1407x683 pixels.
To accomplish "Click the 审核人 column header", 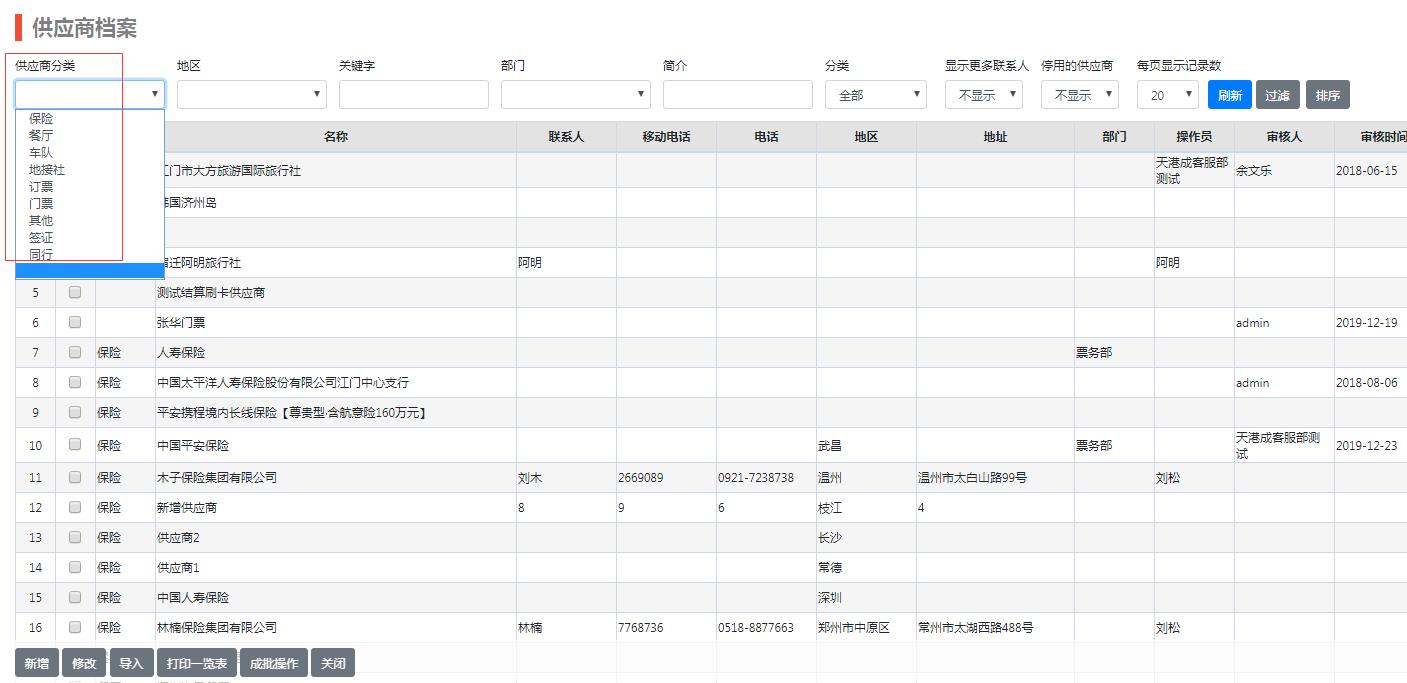I will click(1284, 137).
